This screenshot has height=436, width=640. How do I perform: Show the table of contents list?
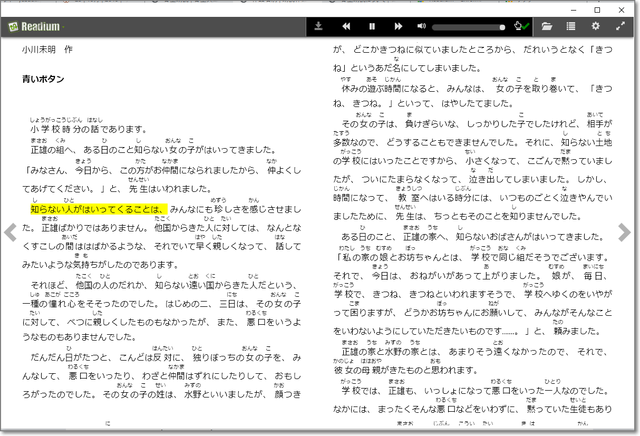tap(571, 26)
